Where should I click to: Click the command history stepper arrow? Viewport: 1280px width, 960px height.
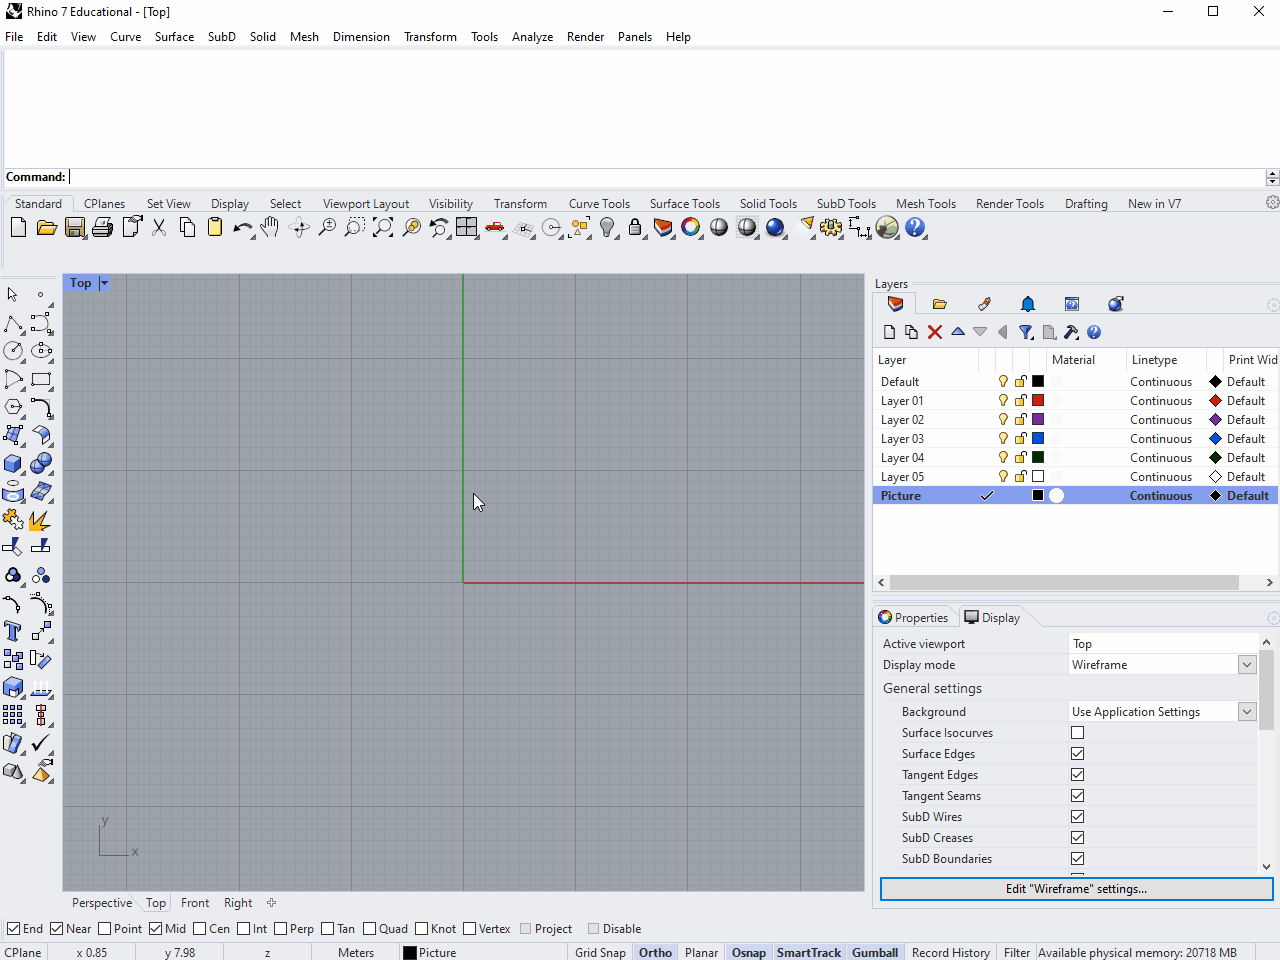pos(1272,177)
